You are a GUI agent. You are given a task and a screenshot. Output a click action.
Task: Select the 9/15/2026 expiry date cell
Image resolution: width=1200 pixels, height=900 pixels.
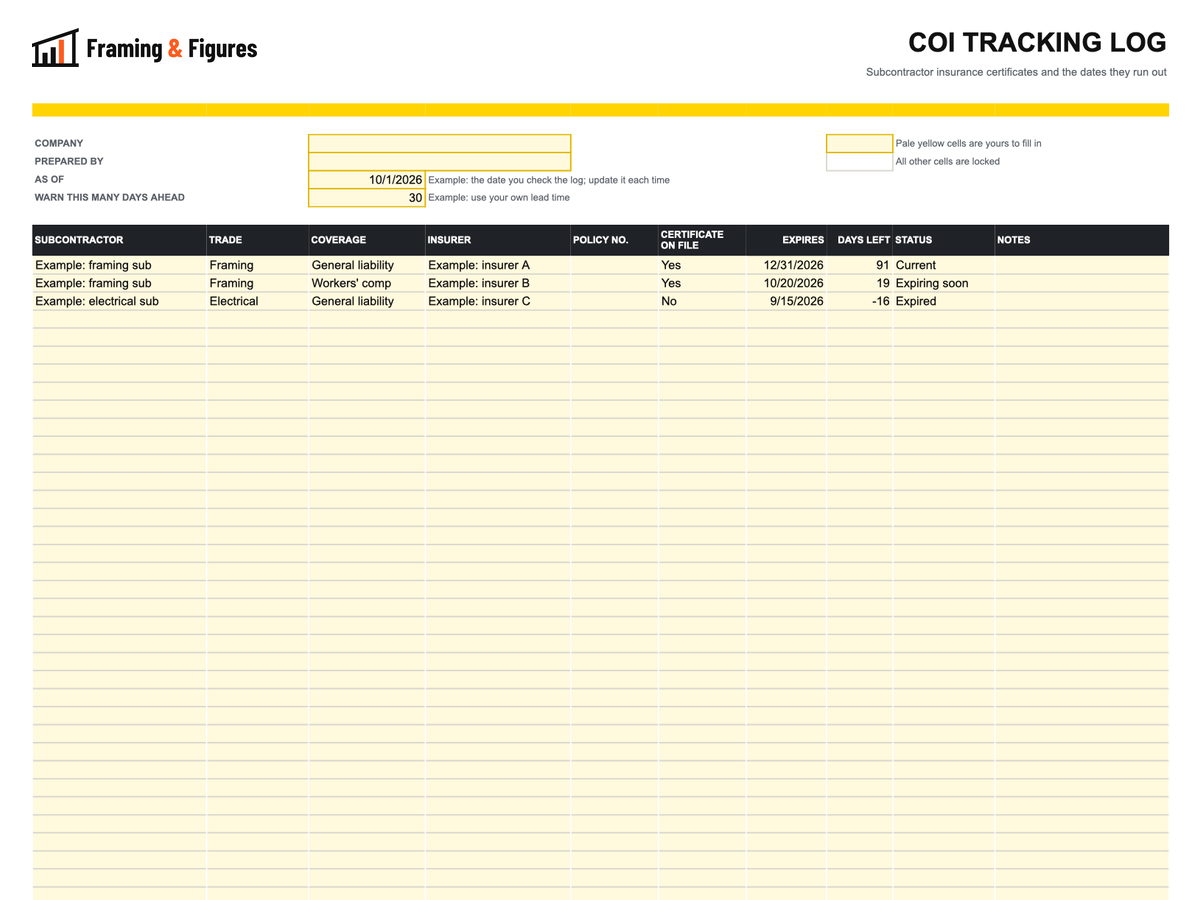click(x=786, y=301)
